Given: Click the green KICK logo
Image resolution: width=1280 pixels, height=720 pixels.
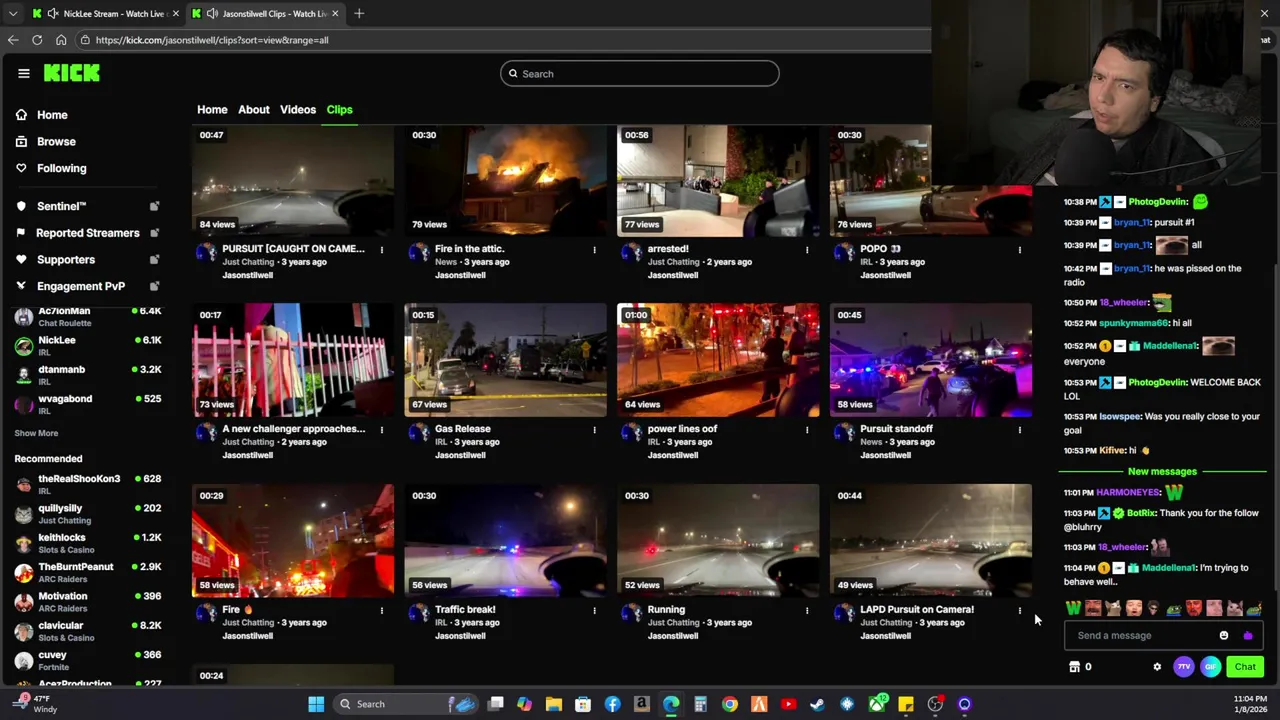Looking at the screenshot, I should point(71,73).
